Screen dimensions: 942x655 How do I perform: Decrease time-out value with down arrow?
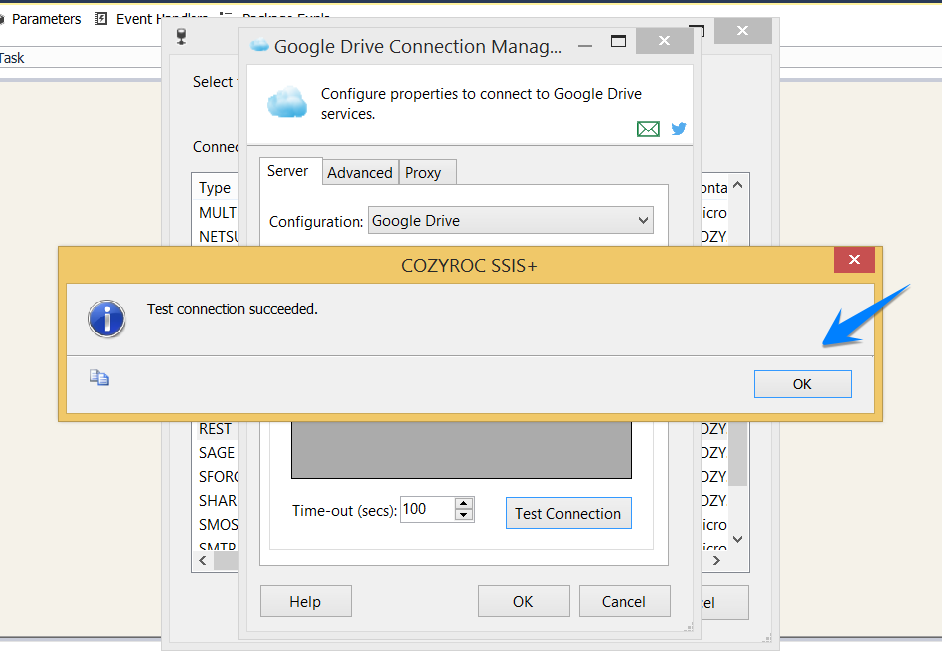(464, 515)
